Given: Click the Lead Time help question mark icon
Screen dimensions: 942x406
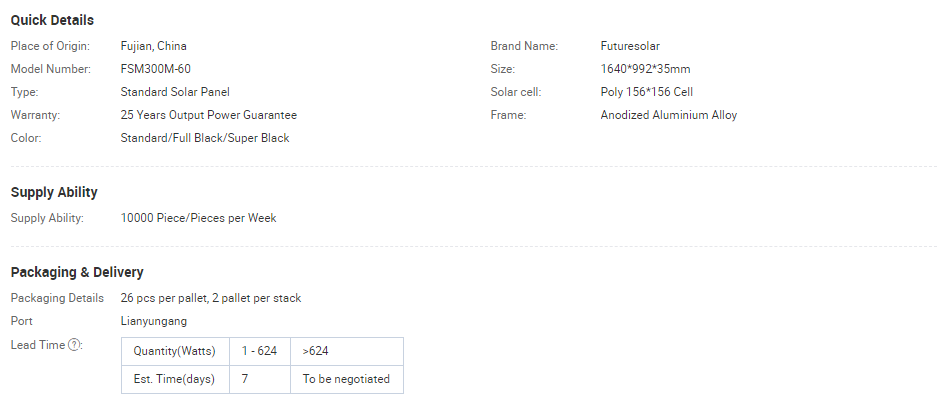Looking at the screenshot, I should tap(74, 345).
